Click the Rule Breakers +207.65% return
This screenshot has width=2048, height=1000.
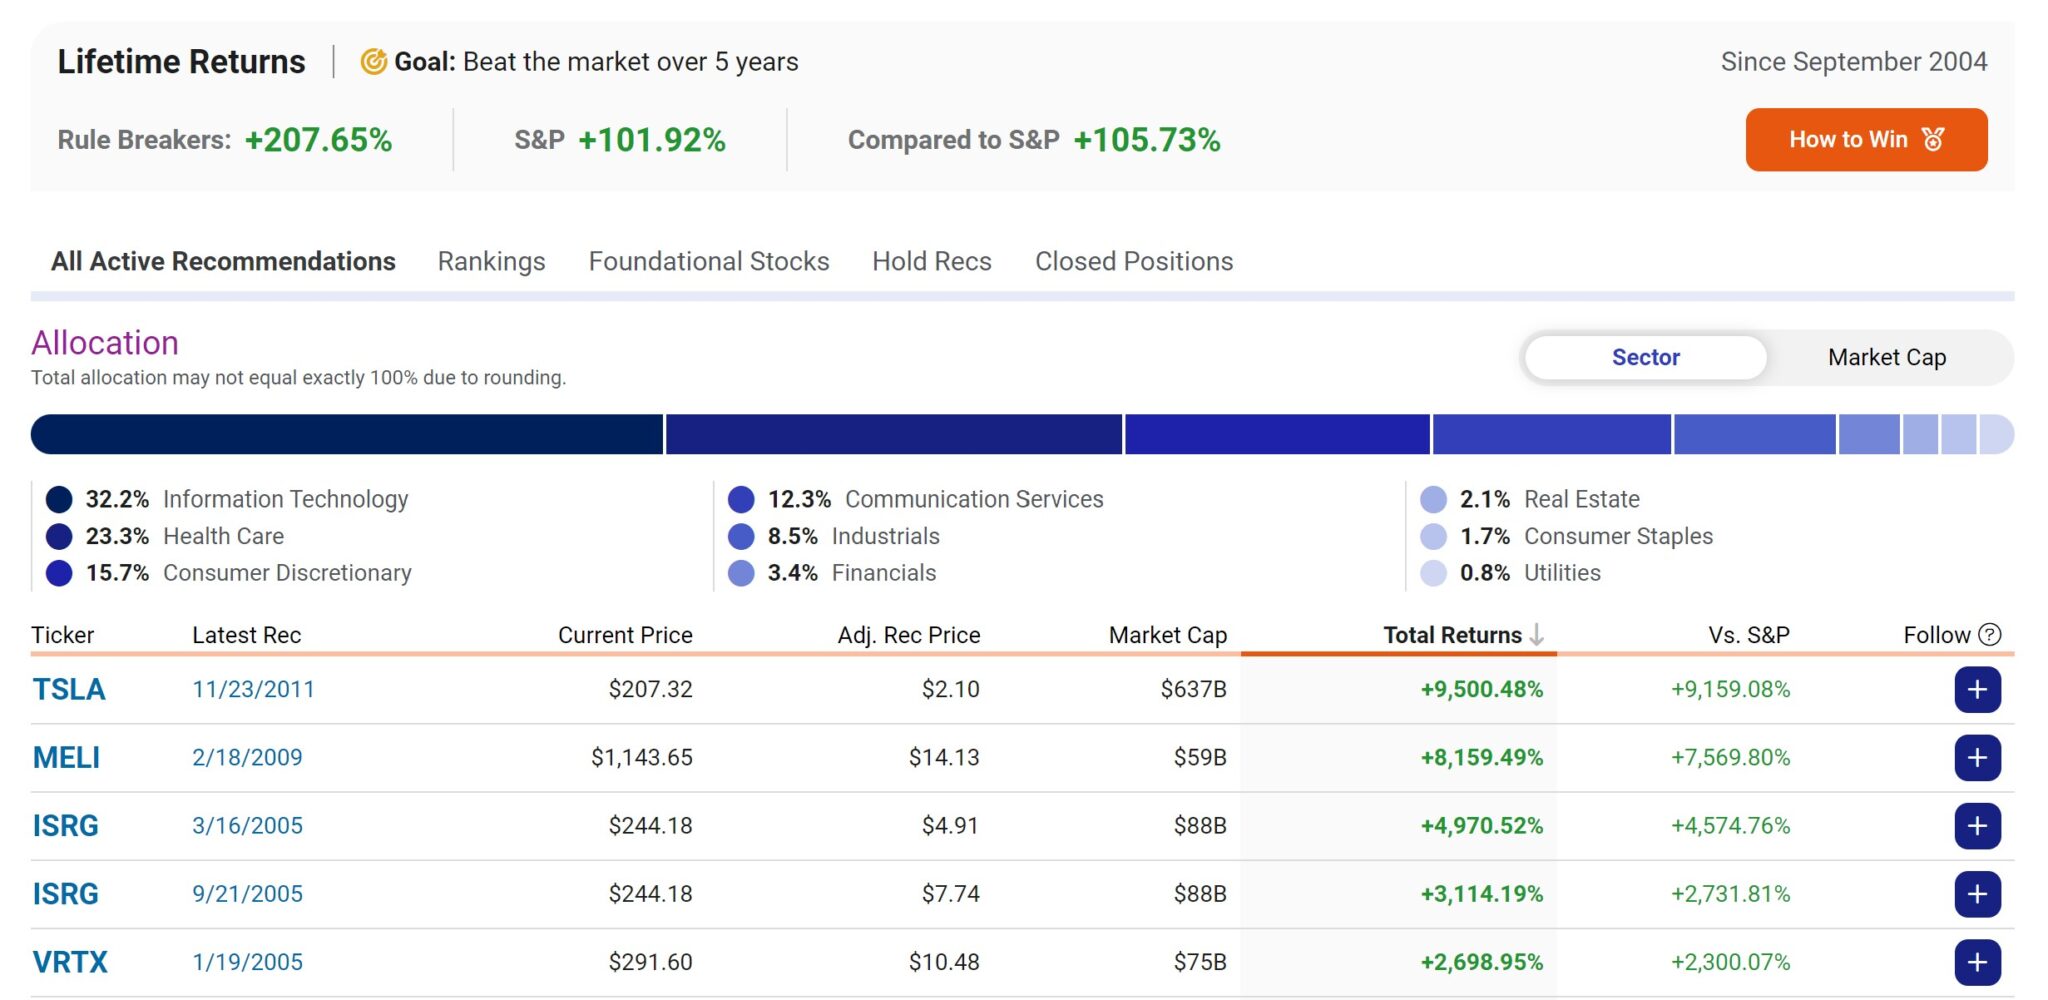(318, 140)
